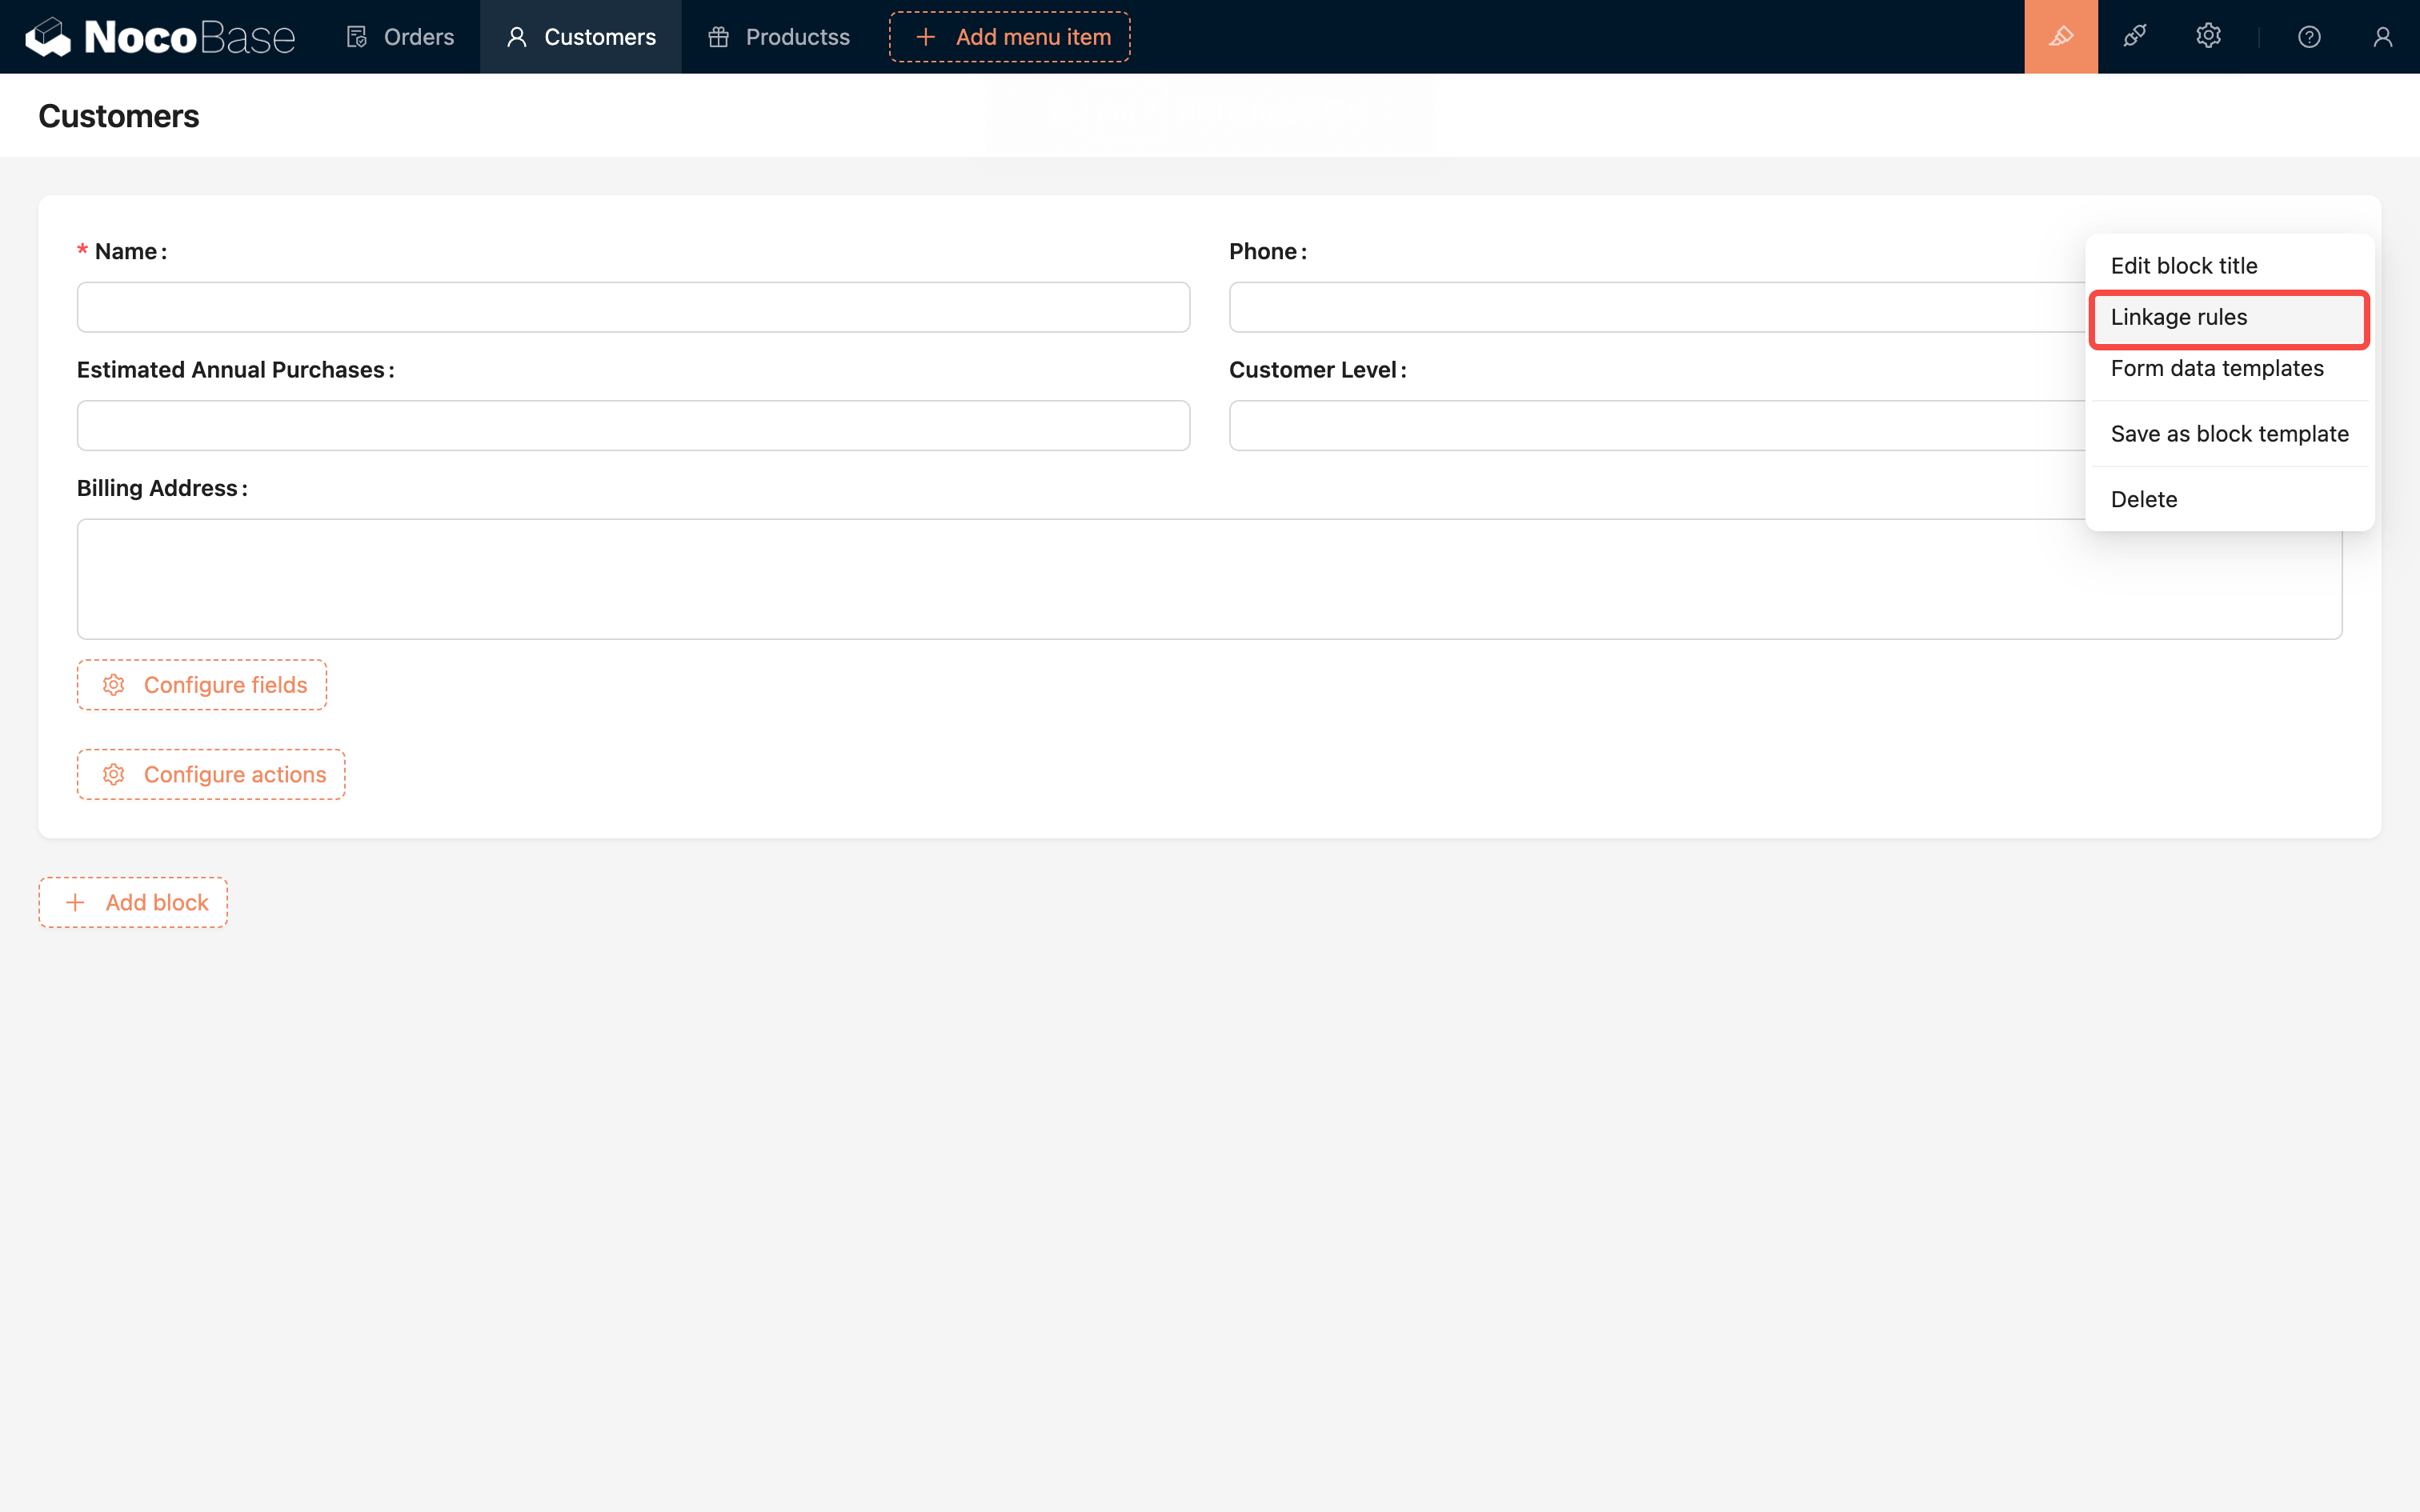The image size is (2420, 1512).
Task: Click the Add block button
Action: (134, 903)
